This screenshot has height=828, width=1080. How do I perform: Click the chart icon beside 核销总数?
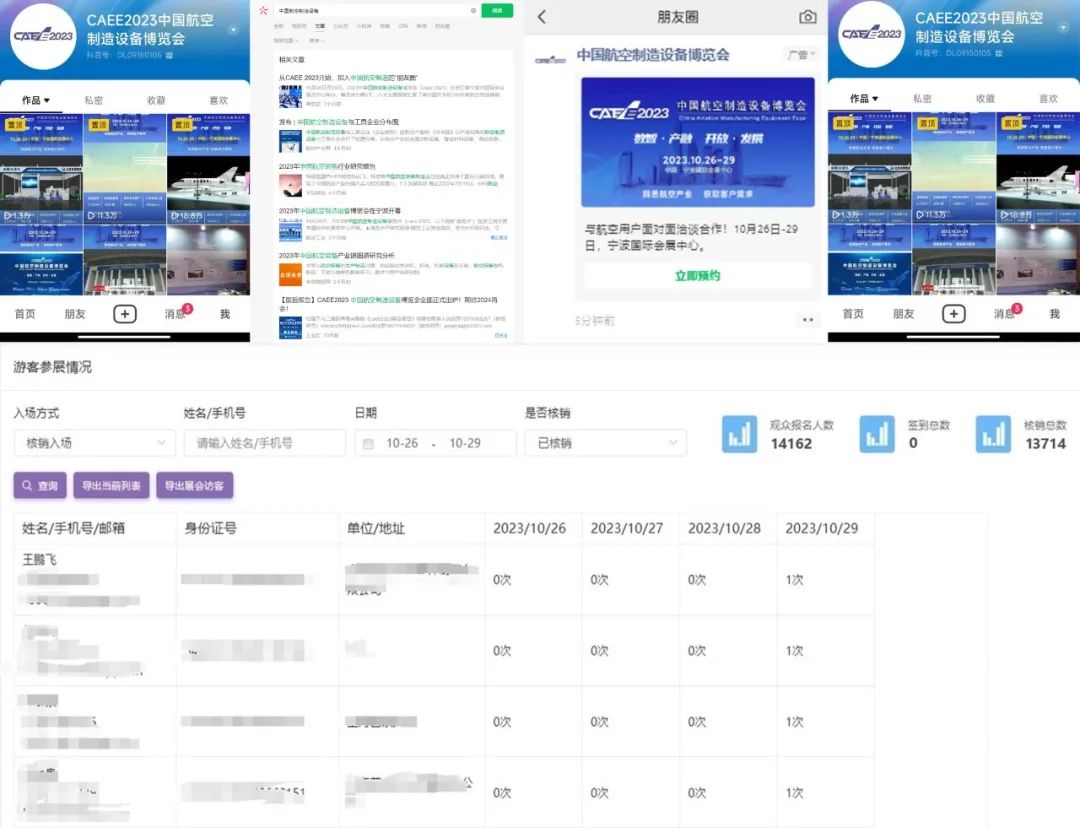click(993, 434)
